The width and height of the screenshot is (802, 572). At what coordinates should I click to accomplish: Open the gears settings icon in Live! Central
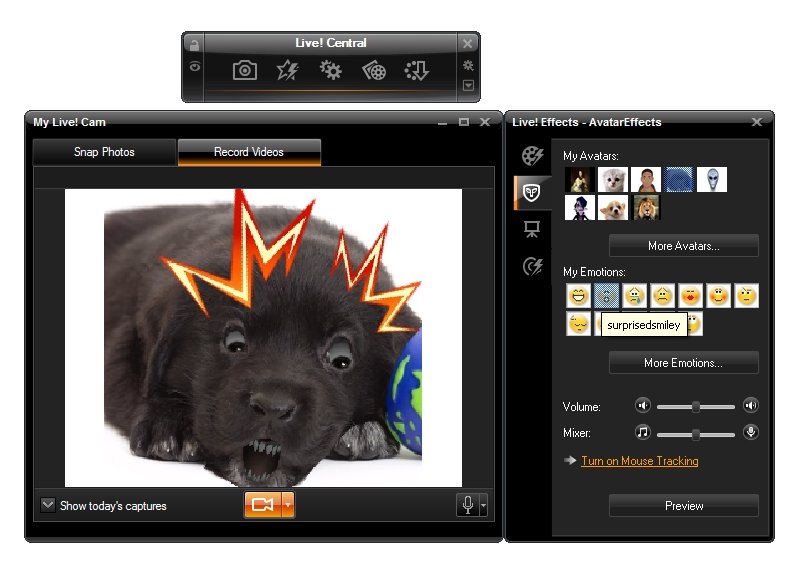click(330, 70)
